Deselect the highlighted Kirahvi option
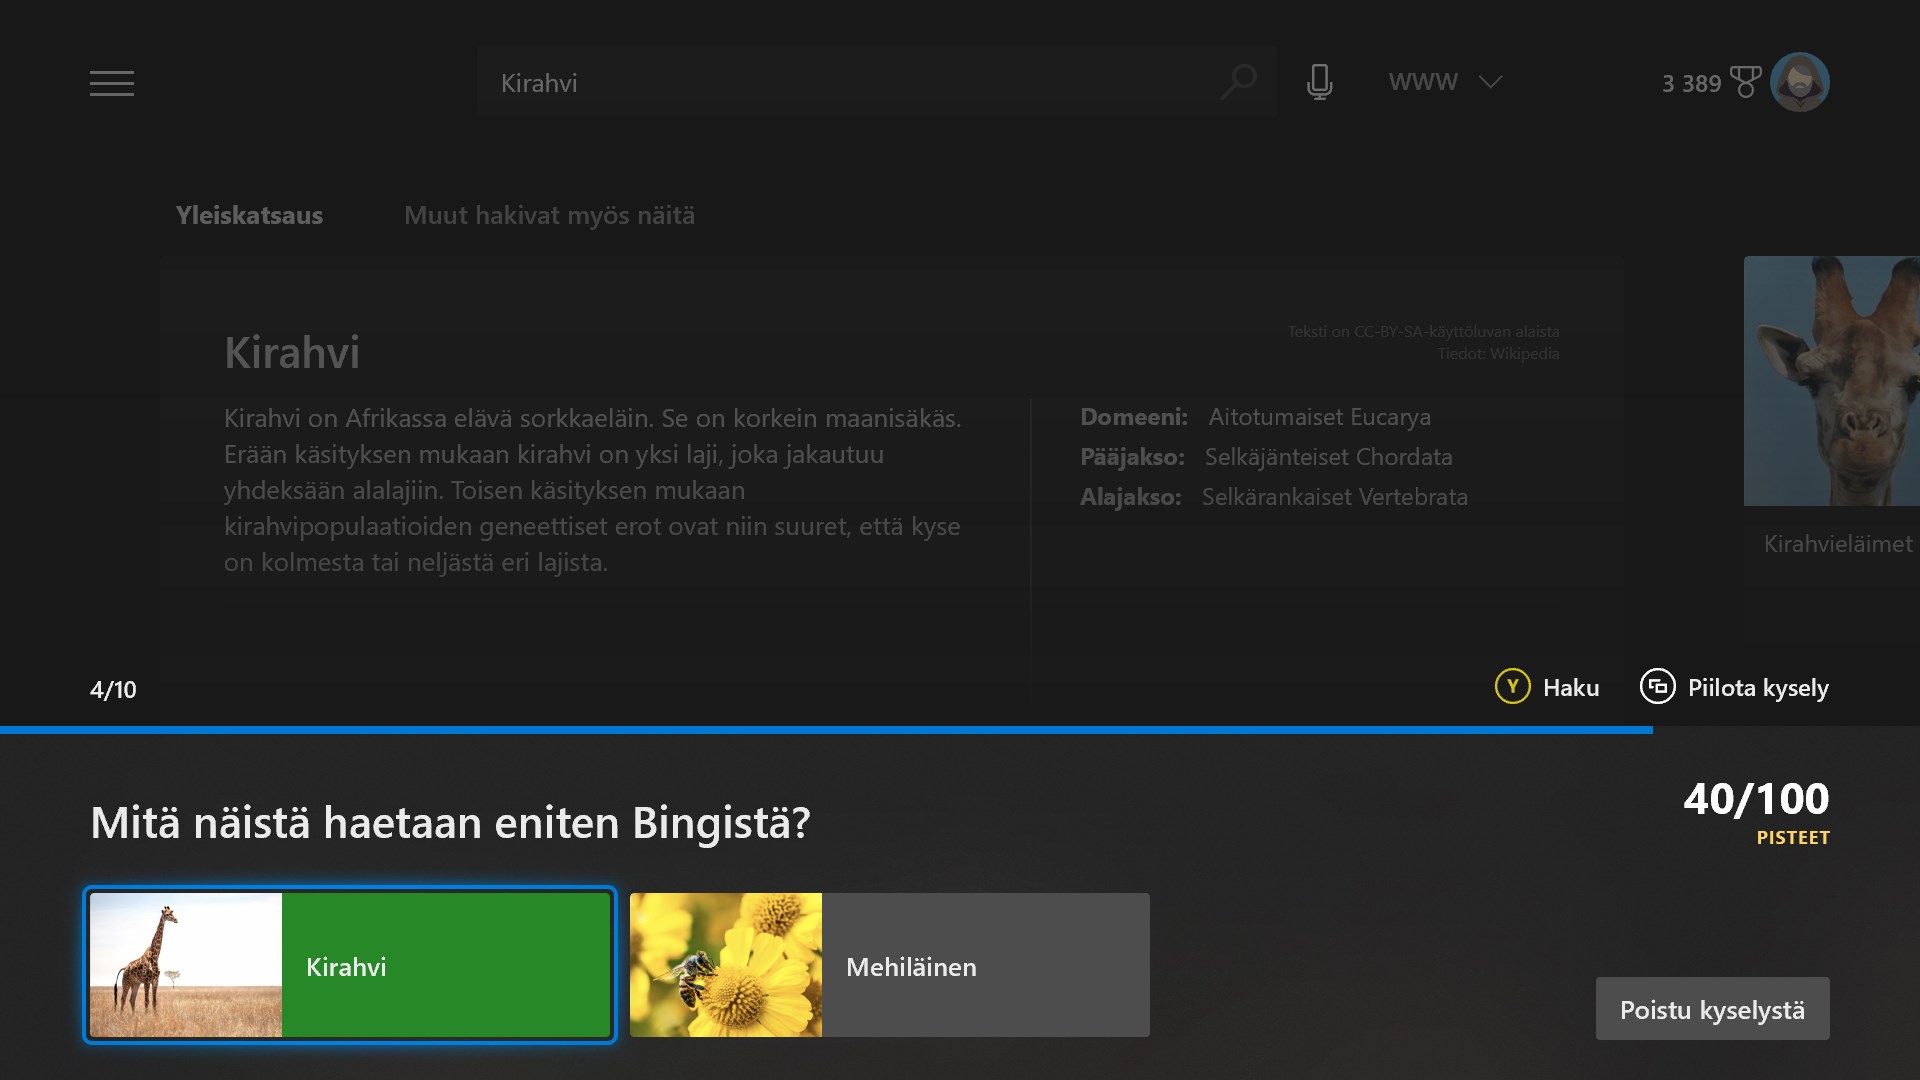The width and height of the screenshot is (1920, 1080). coord(348,965)
